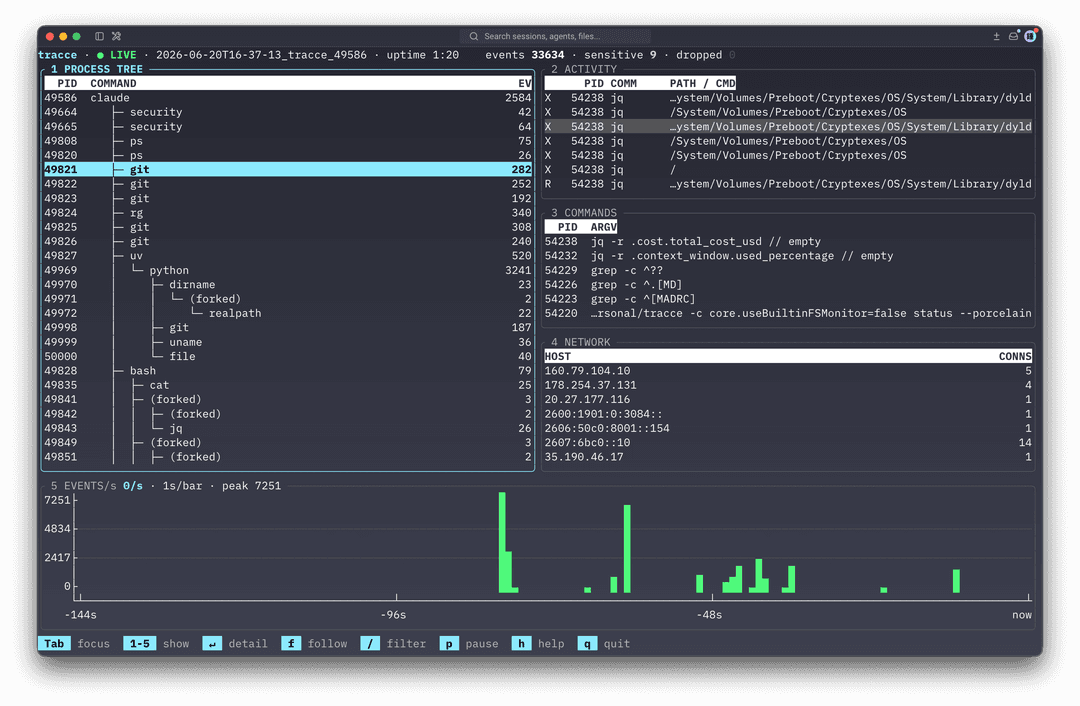Activate the 4 NETWORK panel title
This screenshot has width=1080, height=706.
pyautogui.click(x=580, y=342)
